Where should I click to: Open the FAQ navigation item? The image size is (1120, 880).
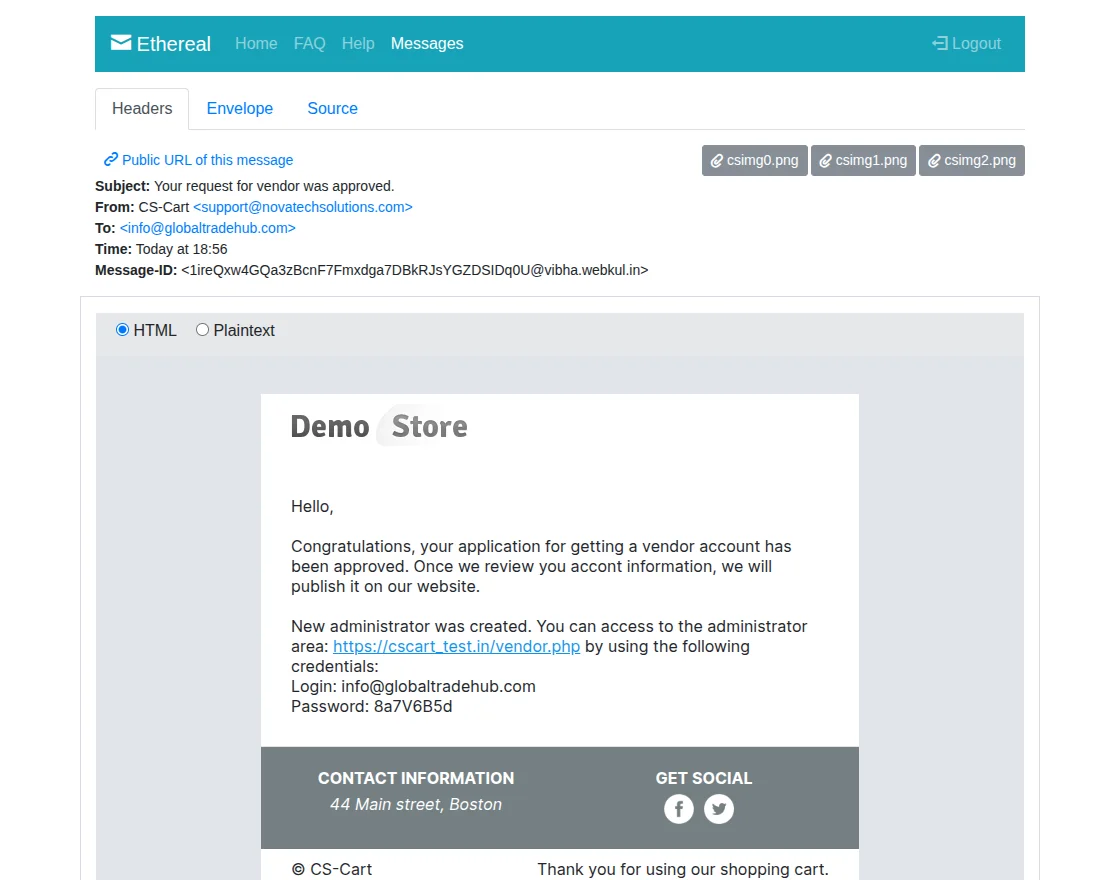(309, 44)
